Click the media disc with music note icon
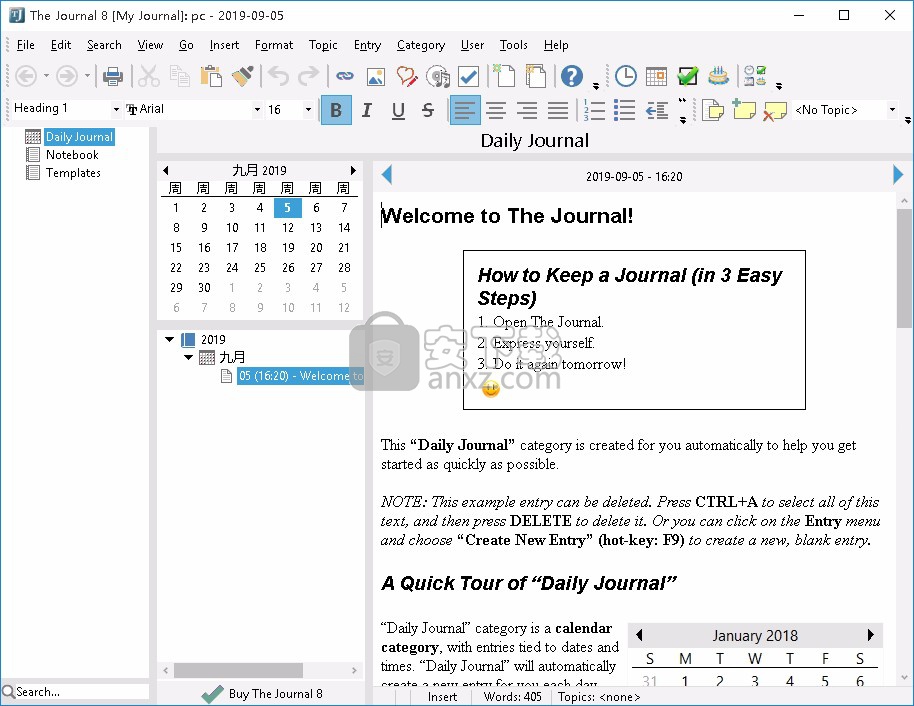This screenshot has width=914, height=706. pos(438,76)
